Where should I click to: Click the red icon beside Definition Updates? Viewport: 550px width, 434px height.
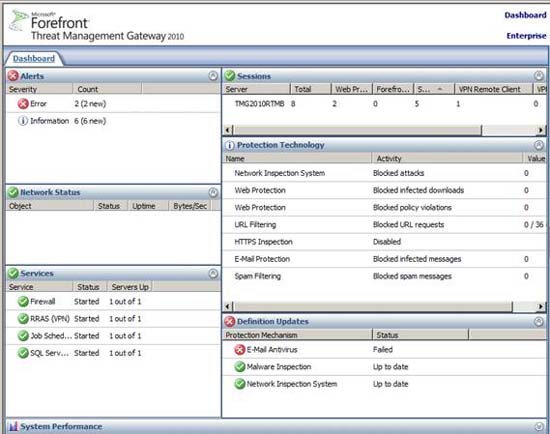[x=230, y=321]
